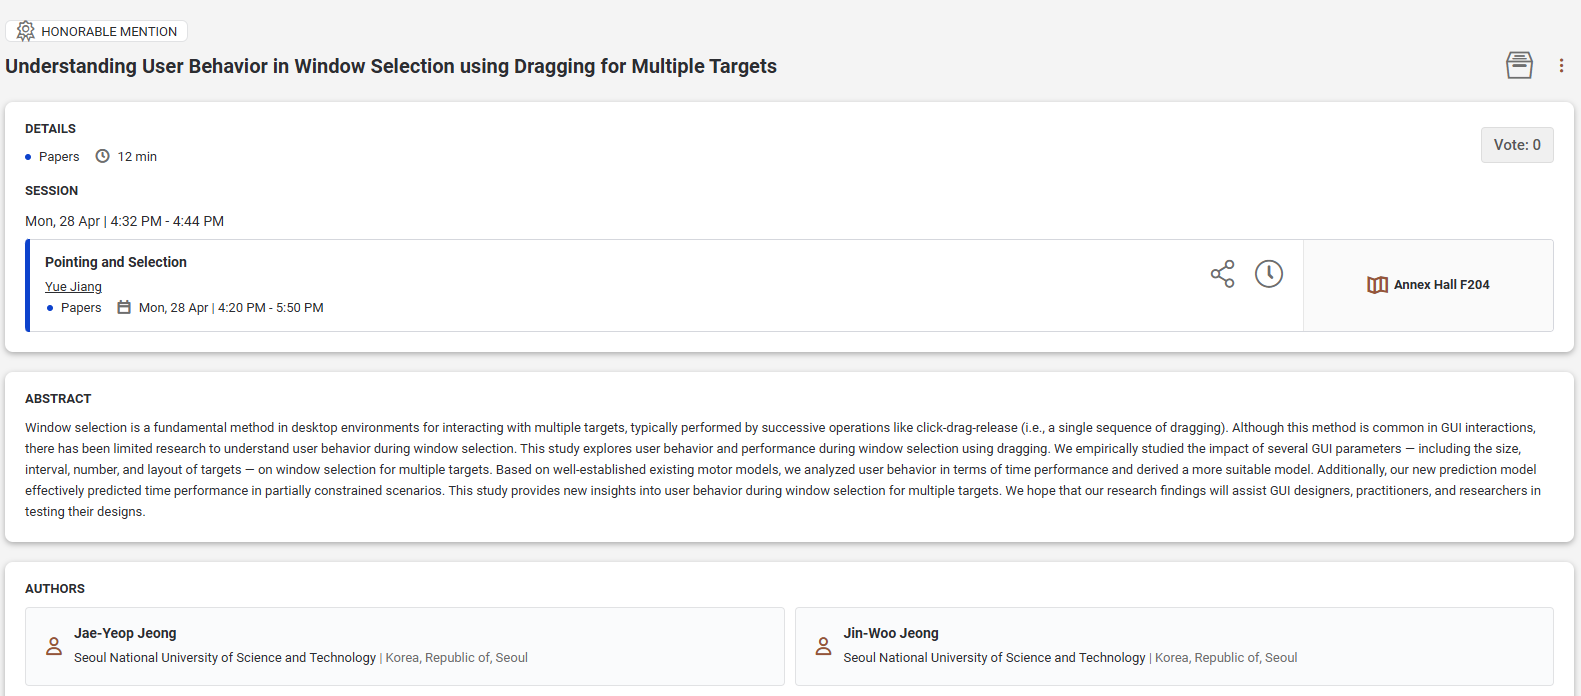Click the presentation time Mon, 28 Apr 4:32 PM
Screen dimensions: 1581x696
click(124, 221)
